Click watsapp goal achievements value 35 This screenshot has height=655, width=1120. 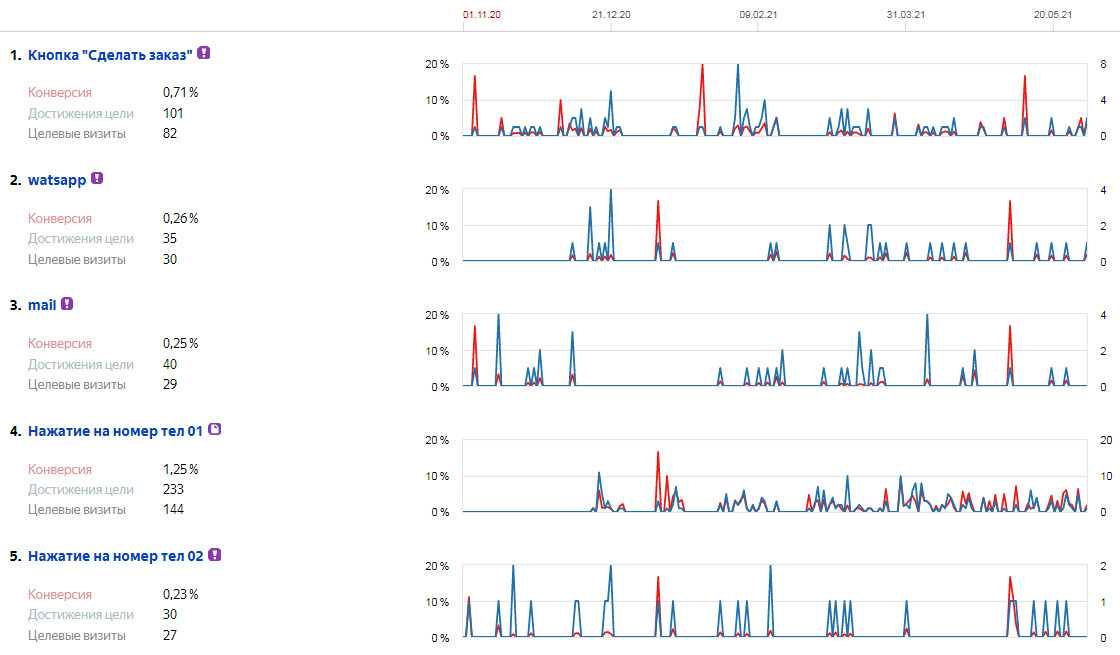pos(170,239)
